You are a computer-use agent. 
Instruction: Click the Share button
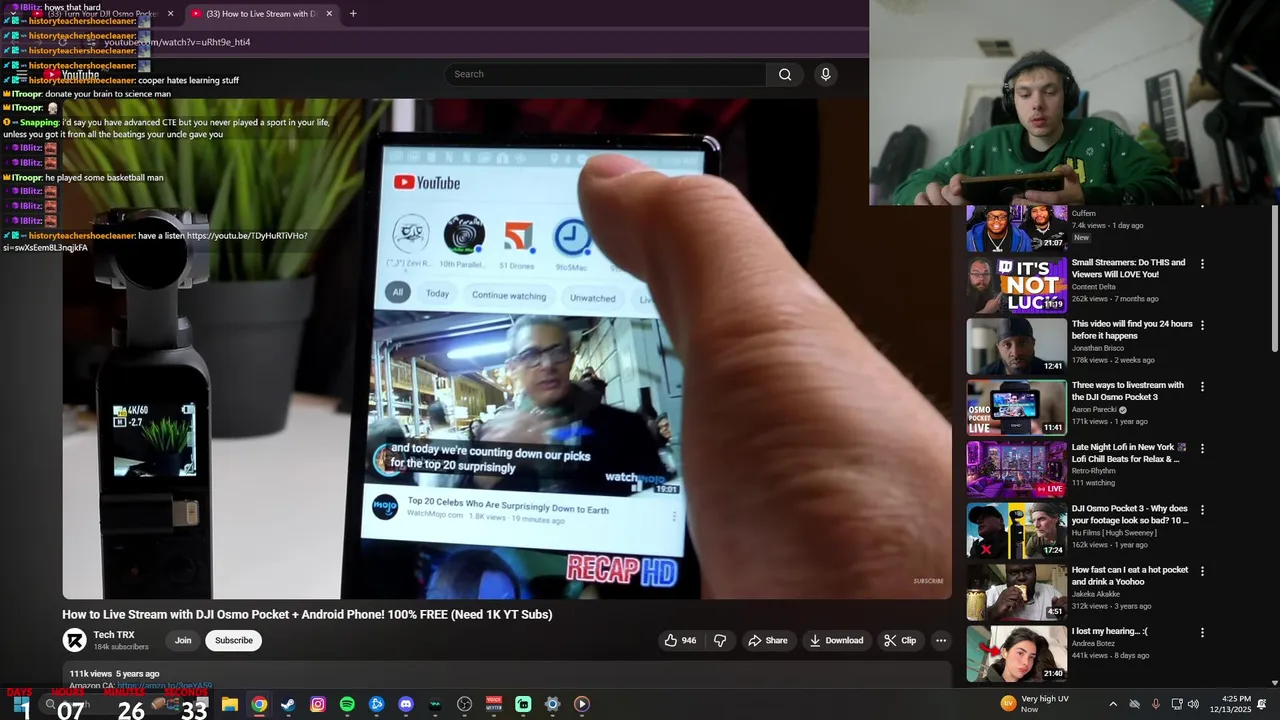point(768,640)
